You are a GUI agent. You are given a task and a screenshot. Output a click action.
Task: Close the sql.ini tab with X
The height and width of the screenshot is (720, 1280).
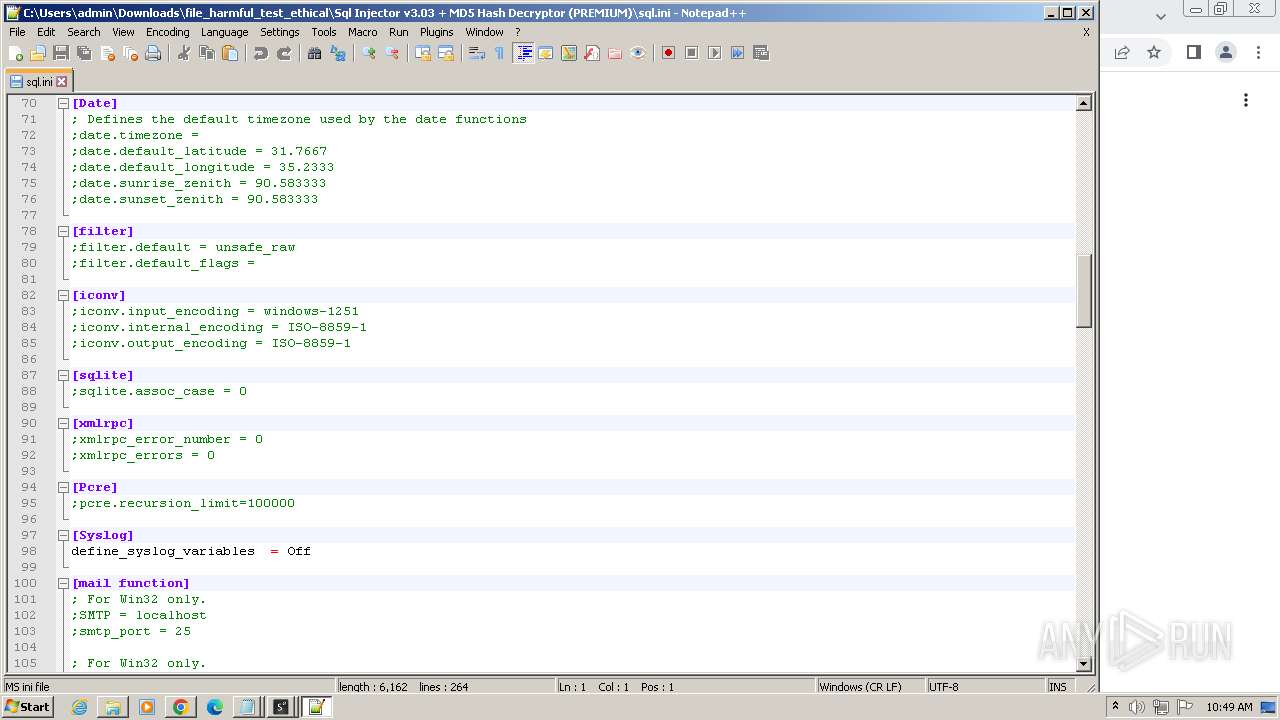61,82
